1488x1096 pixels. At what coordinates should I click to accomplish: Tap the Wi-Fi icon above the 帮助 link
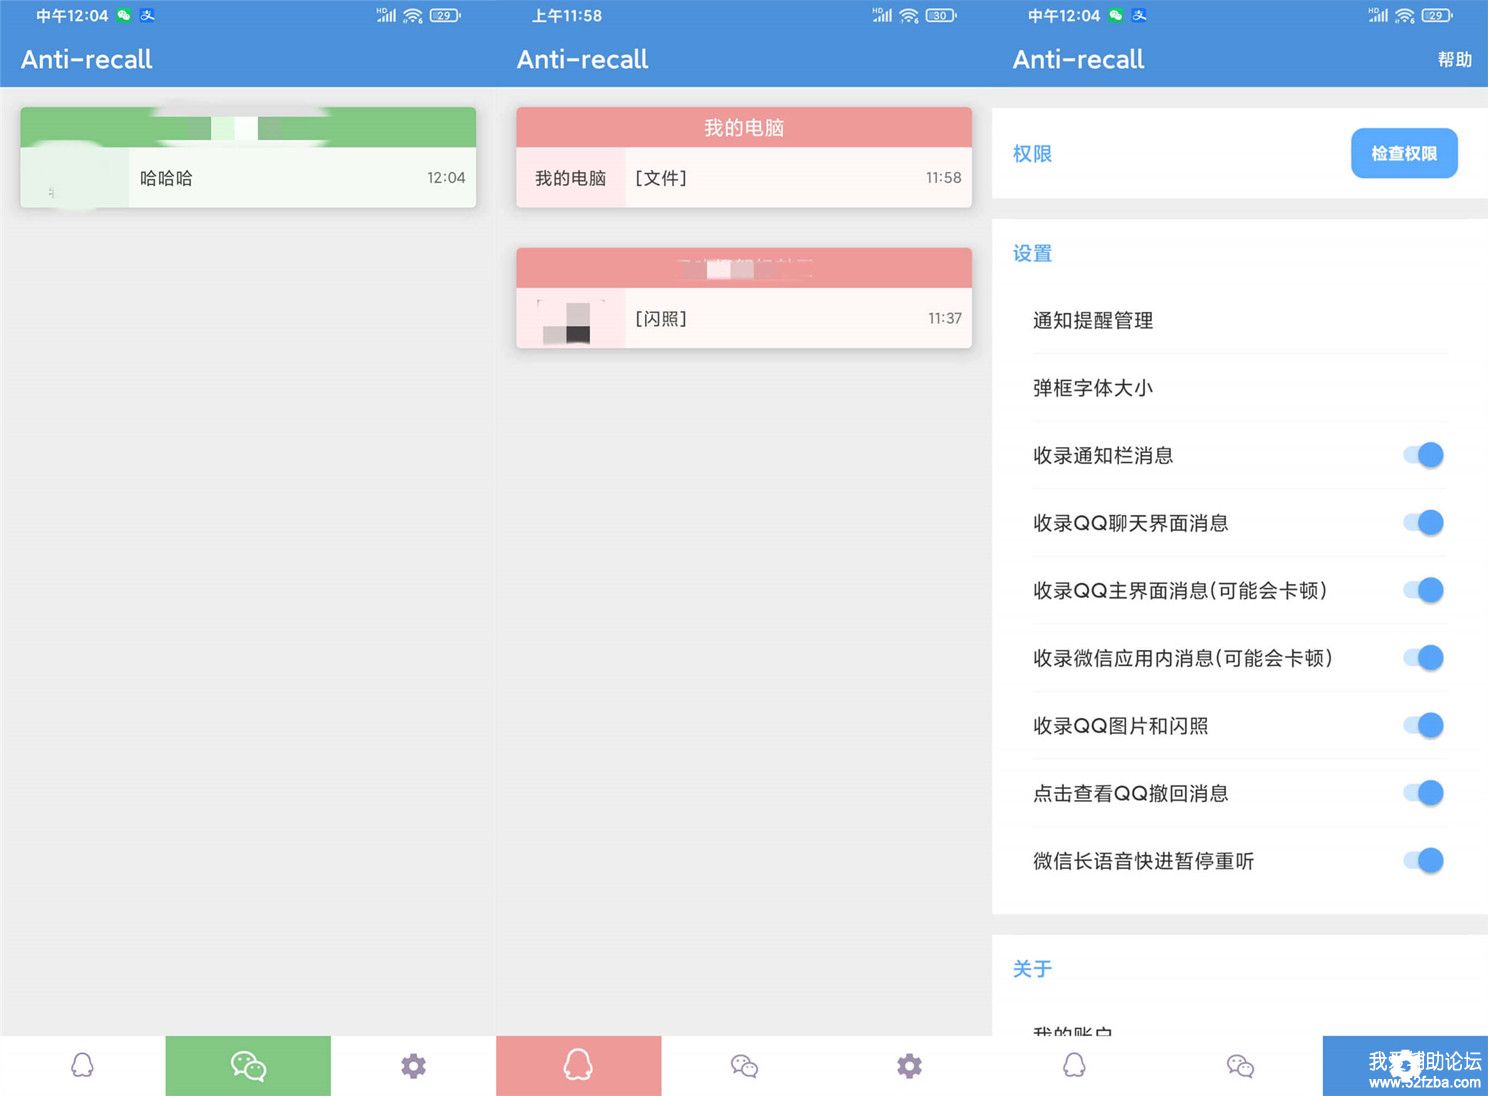[x=1405, y=15]
